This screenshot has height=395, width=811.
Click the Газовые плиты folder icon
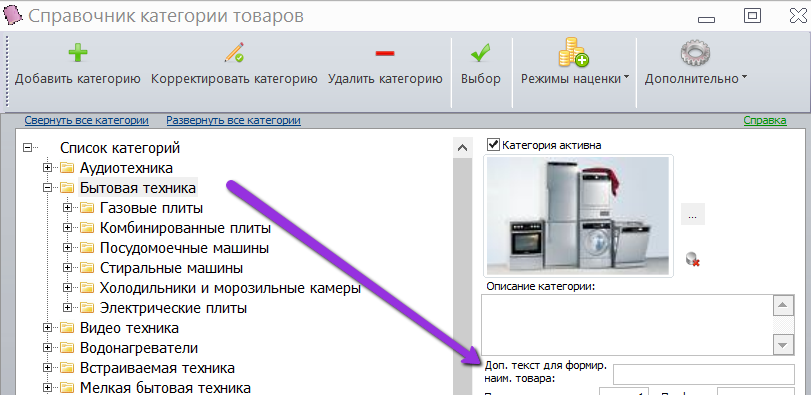pyautogui.click(x=87, y=208)
